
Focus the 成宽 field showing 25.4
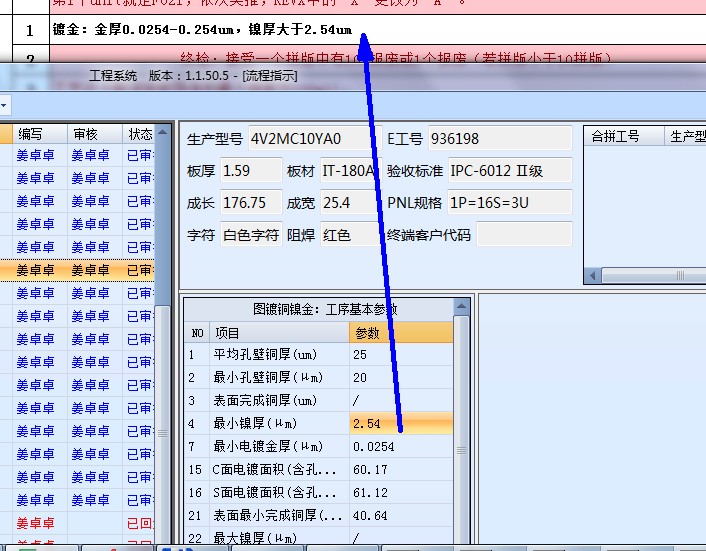[350, 203]
